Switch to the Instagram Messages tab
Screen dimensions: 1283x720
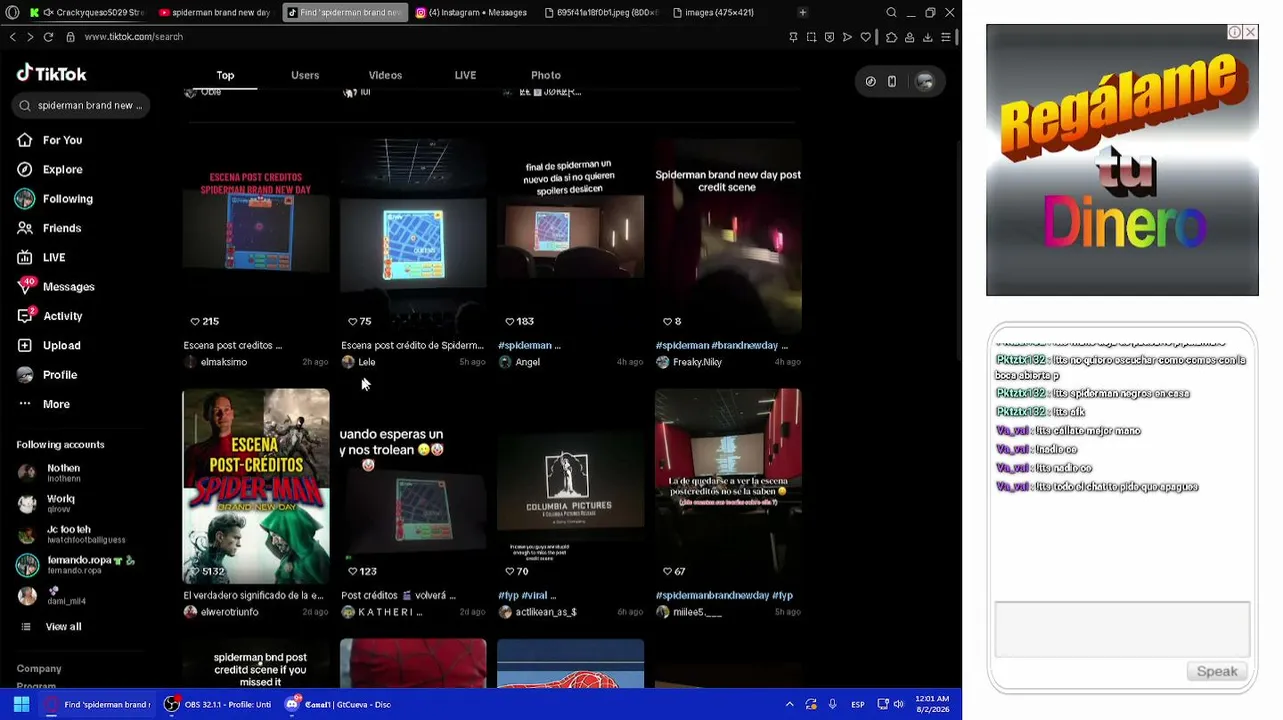(470, 12)
